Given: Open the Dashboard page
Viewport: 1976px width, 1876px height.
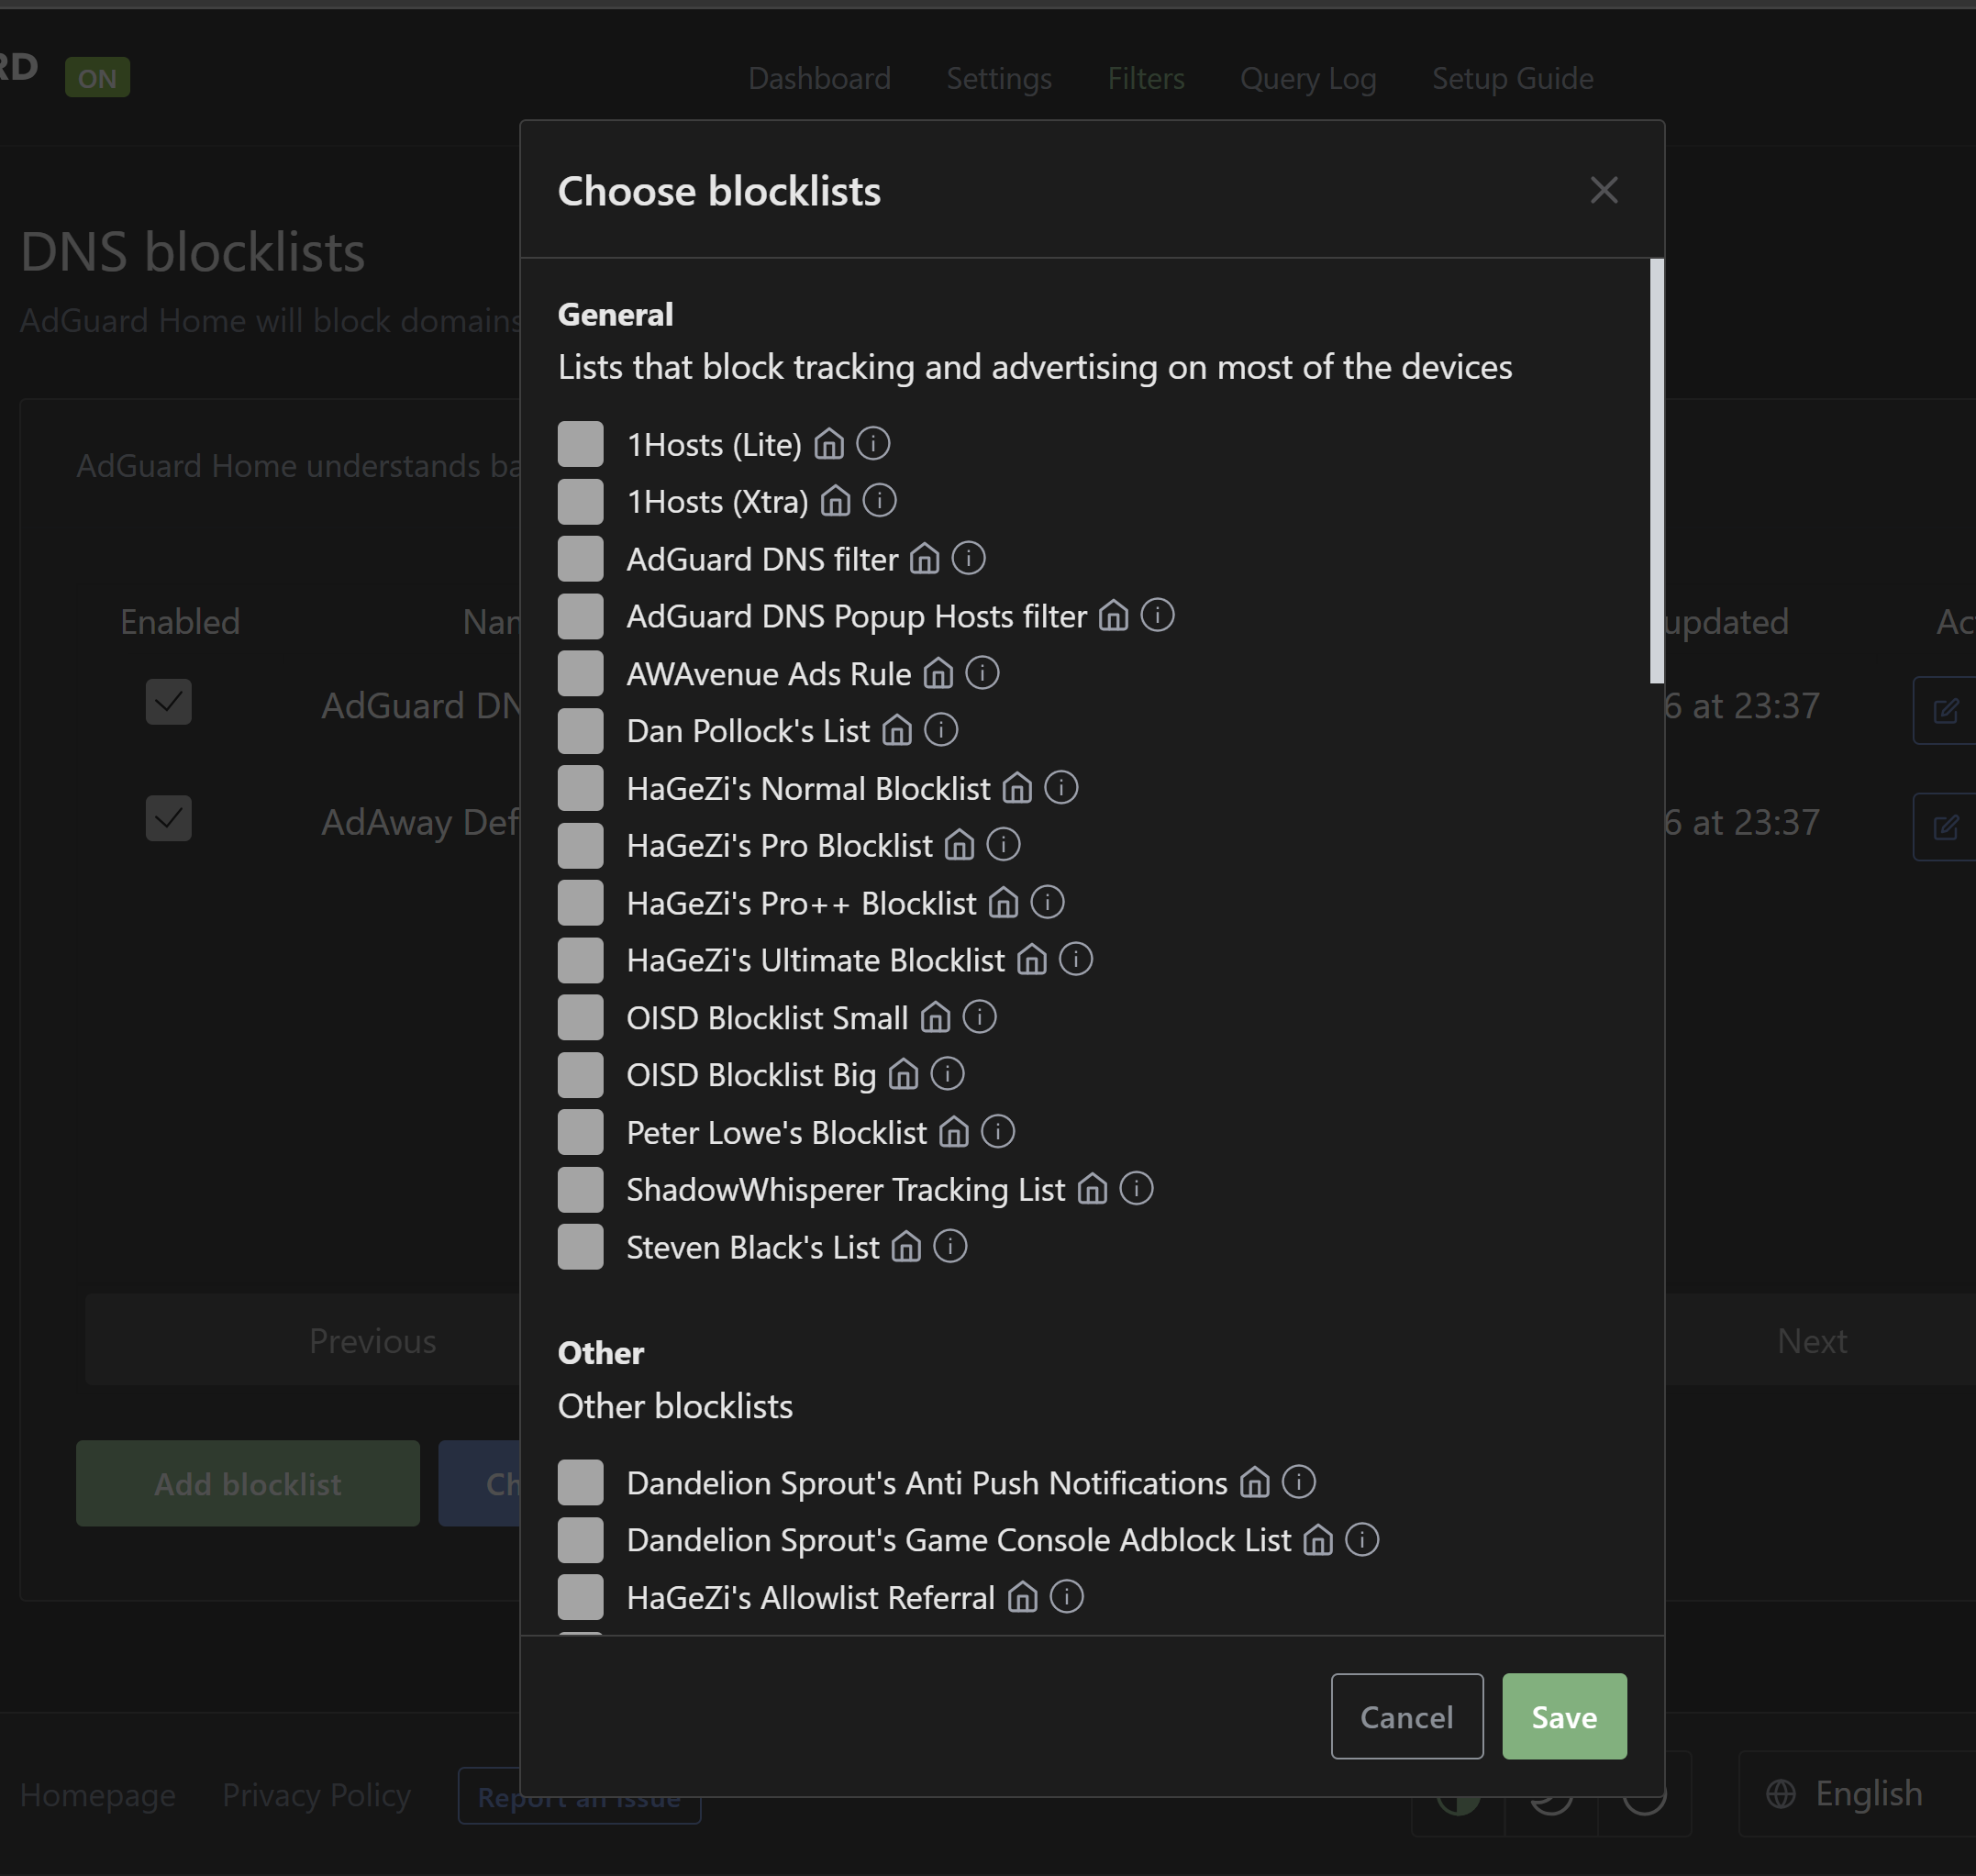Looking at the screenshot, I should tap(819, 78).
